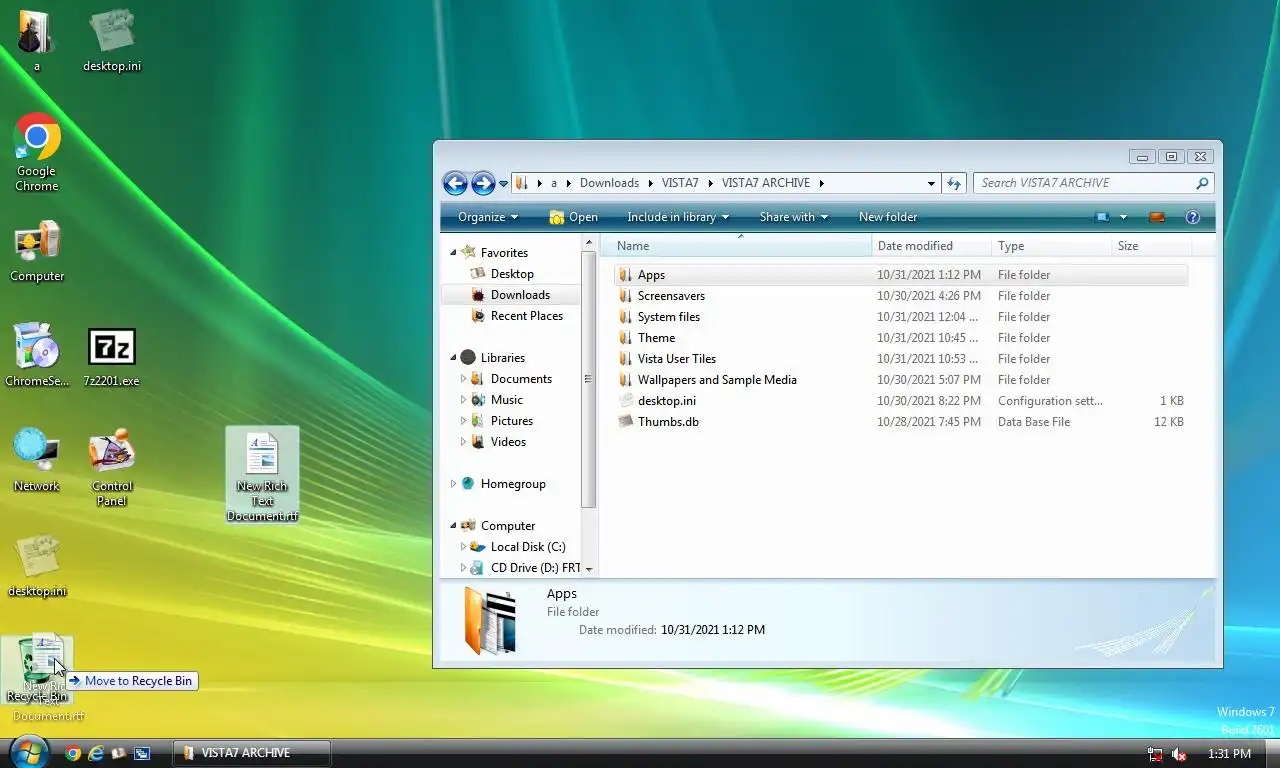This screenshot has height=768, width=1280.
Task: Select the Google Chrome desktop shortcut
Action: coord(37,153)
